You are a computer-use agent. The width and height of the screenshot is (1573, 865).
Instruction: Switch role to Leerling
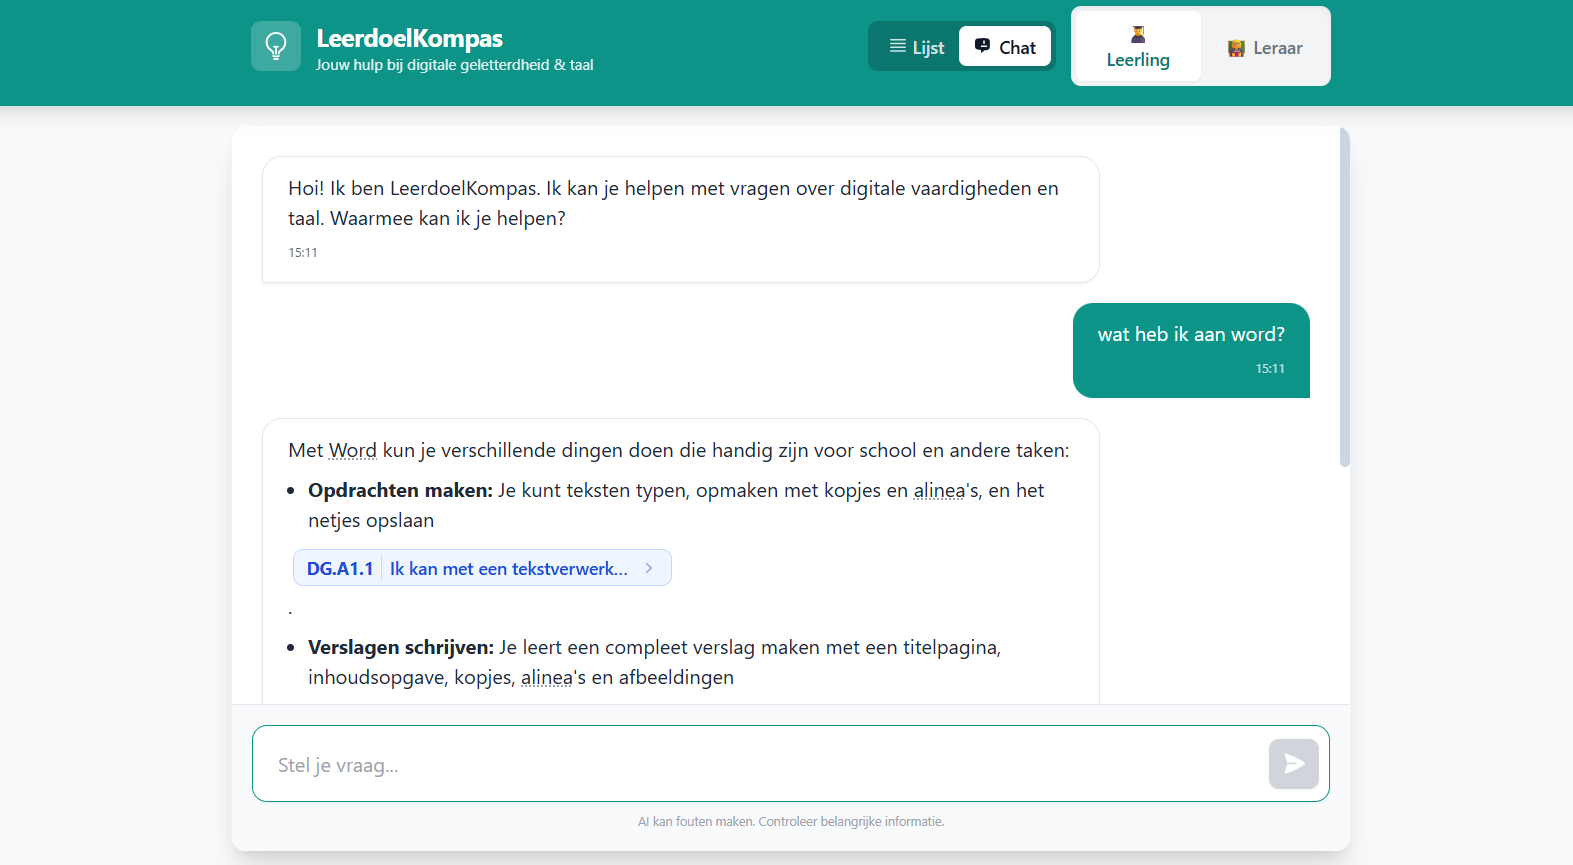pos(1137,47)
